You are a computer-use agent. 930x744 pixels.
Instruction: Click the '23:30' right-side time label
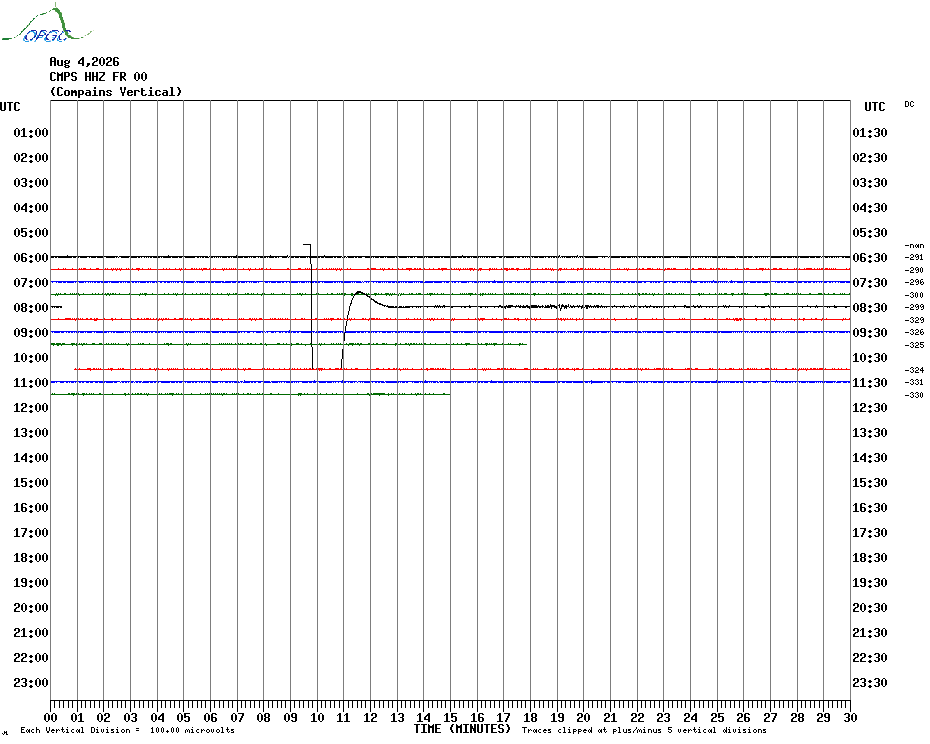(x=870, y=682)
